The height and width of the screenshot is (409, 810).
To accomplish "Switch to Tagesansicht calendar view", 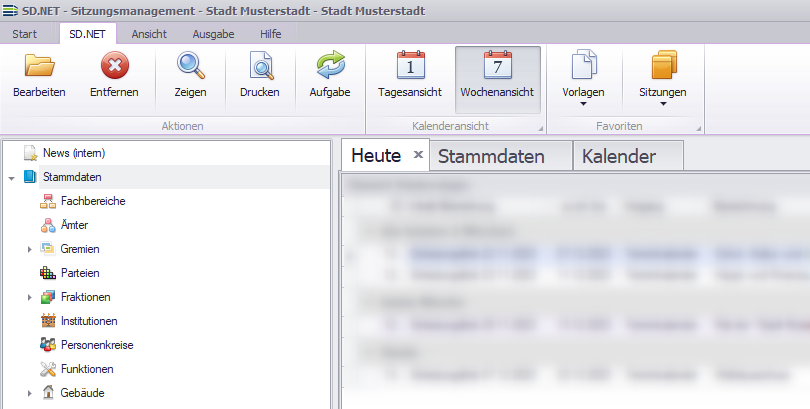I will coord(411,67).
